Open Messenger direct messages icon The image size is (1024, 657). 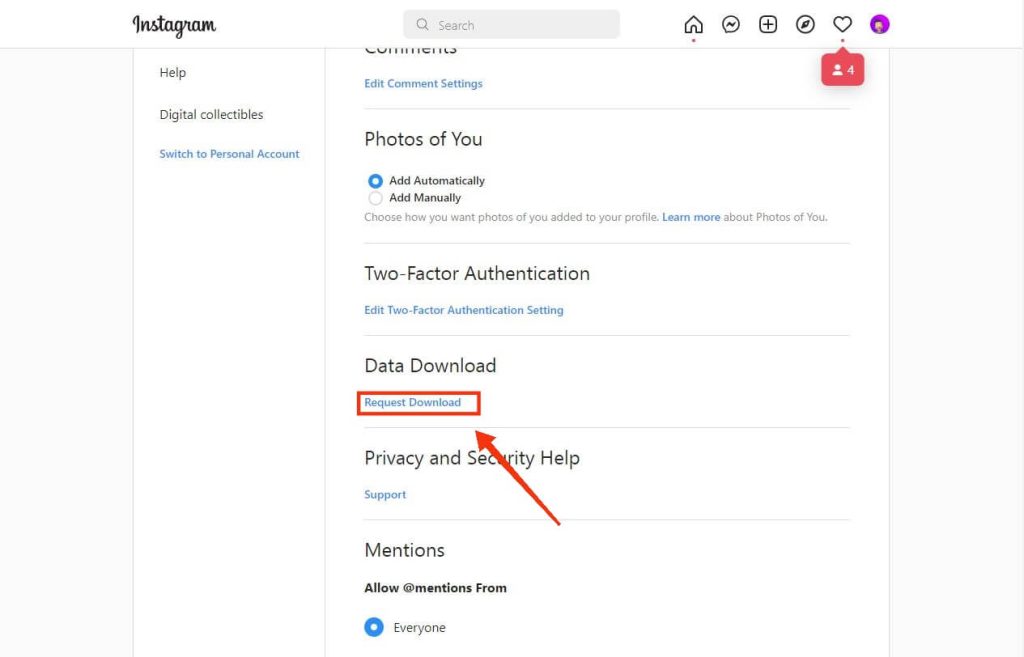point(731,25)
